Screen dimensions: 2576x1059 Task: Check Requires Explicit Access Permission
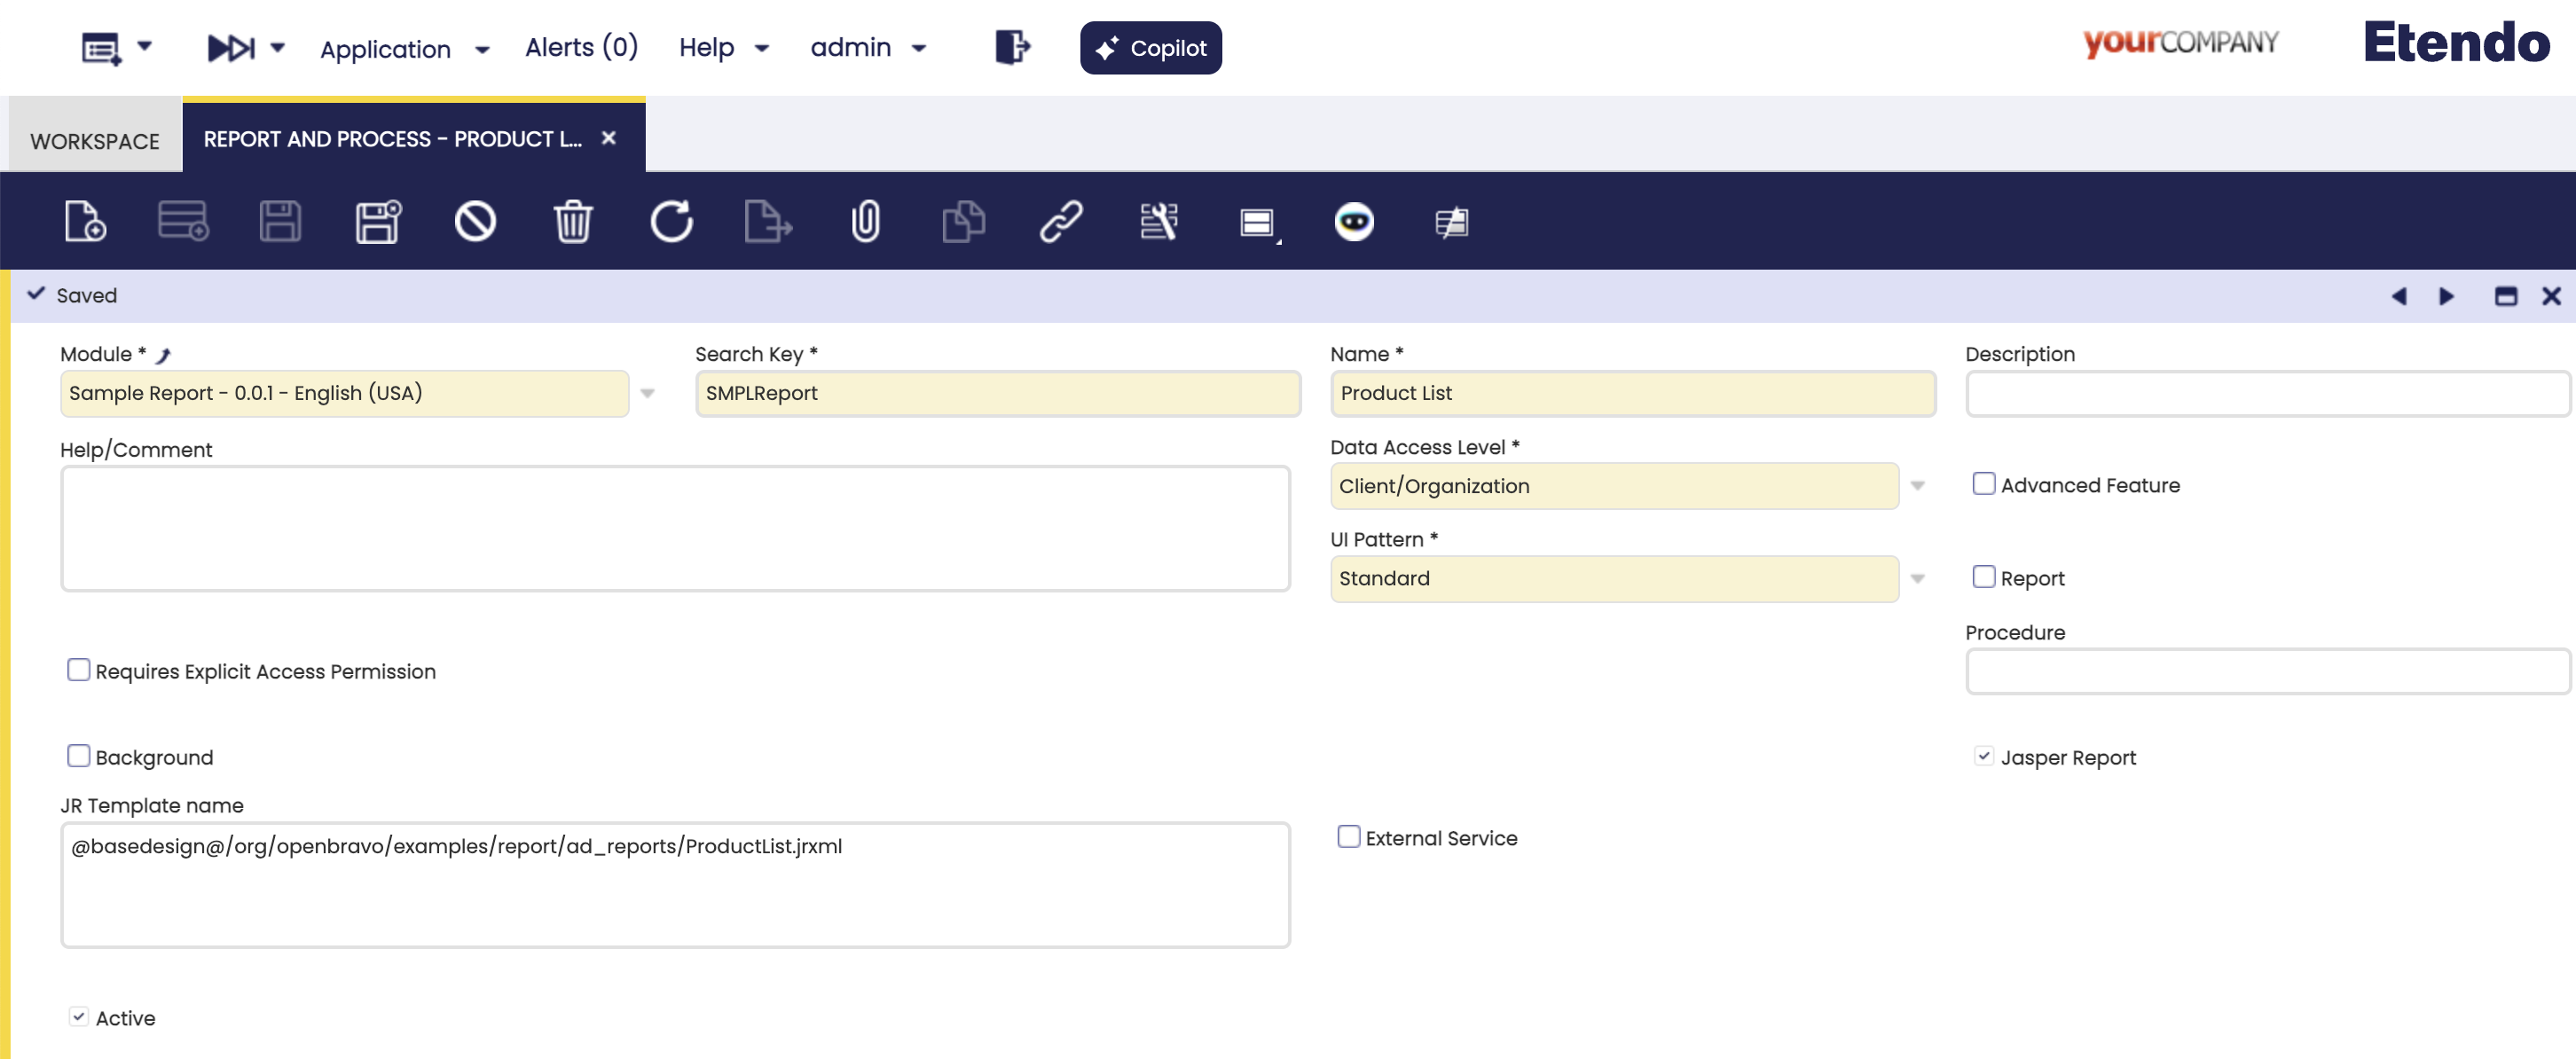pyautogui.click(x=79, y=670)
